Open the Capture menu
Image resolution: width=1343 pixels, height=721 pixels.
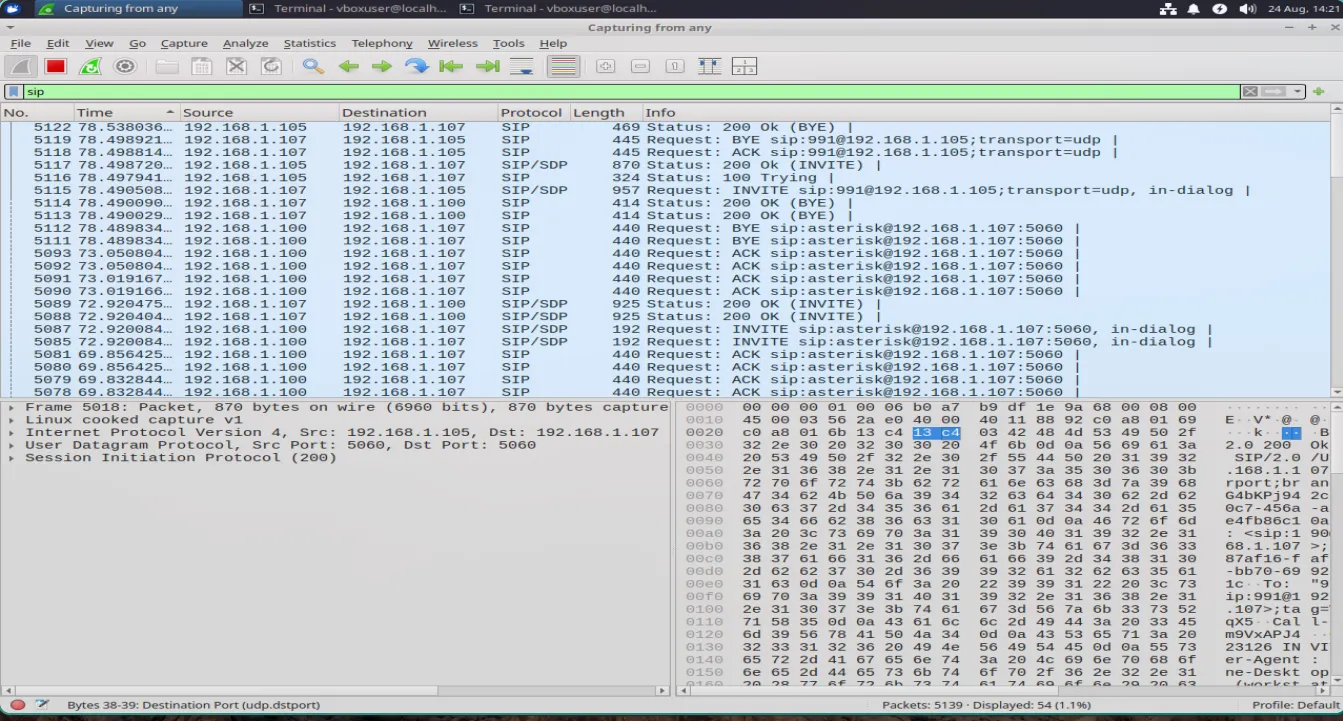184,43
